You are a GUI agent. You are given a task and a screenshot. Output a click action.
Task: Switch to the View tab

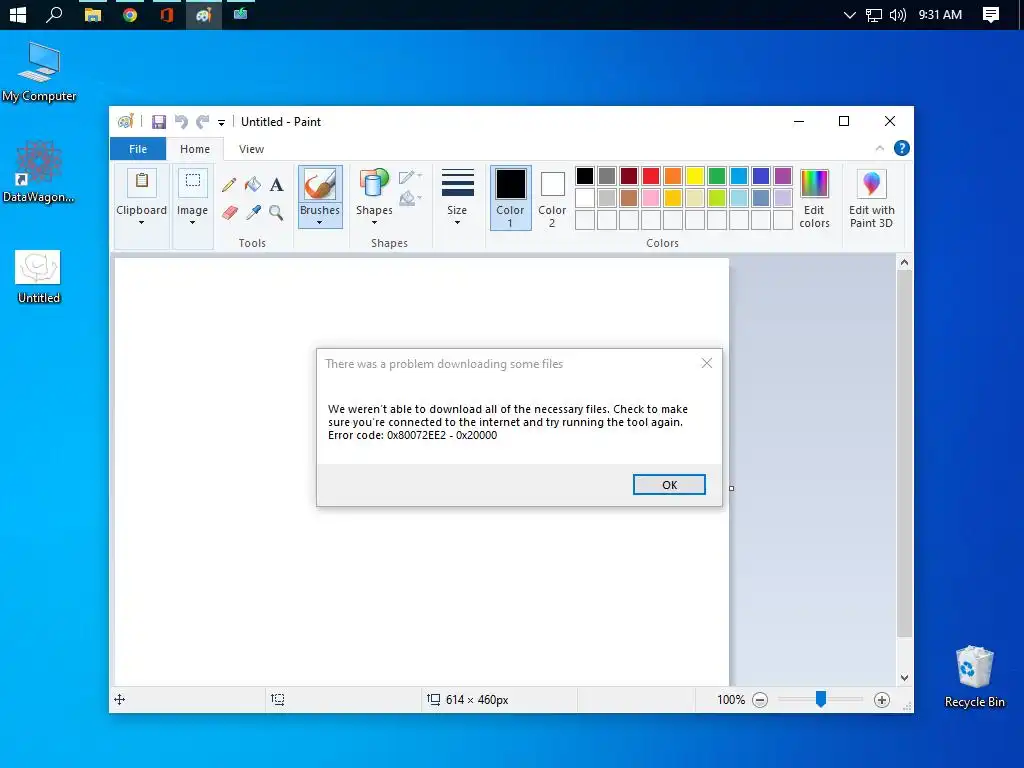(251, 149)
